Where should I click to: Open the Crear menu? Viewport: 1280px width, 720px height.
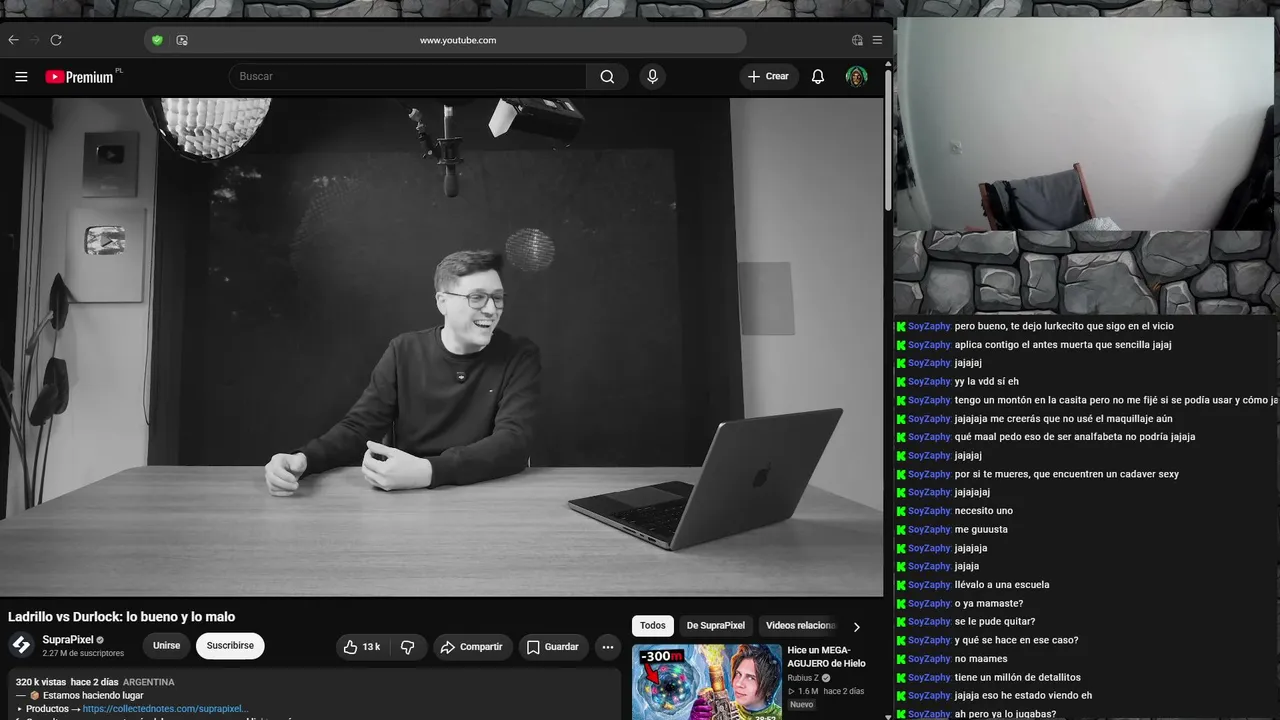pos(768,76)
